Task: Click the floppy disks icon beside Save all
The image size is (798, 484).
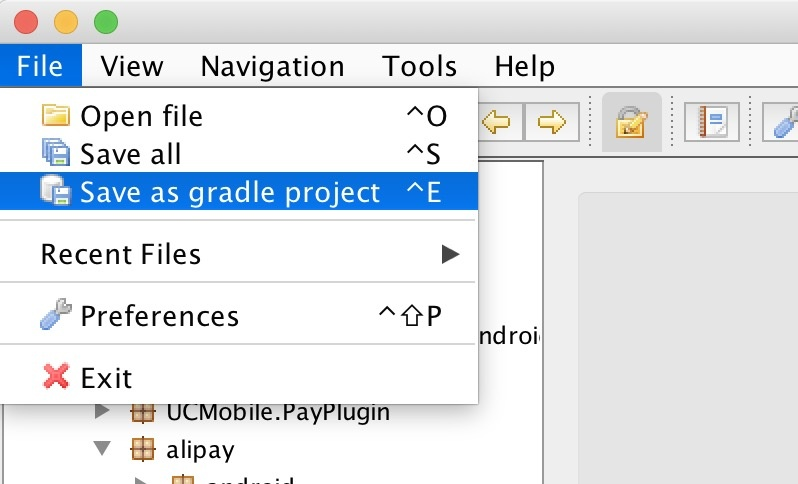Action: click(55, 152)
